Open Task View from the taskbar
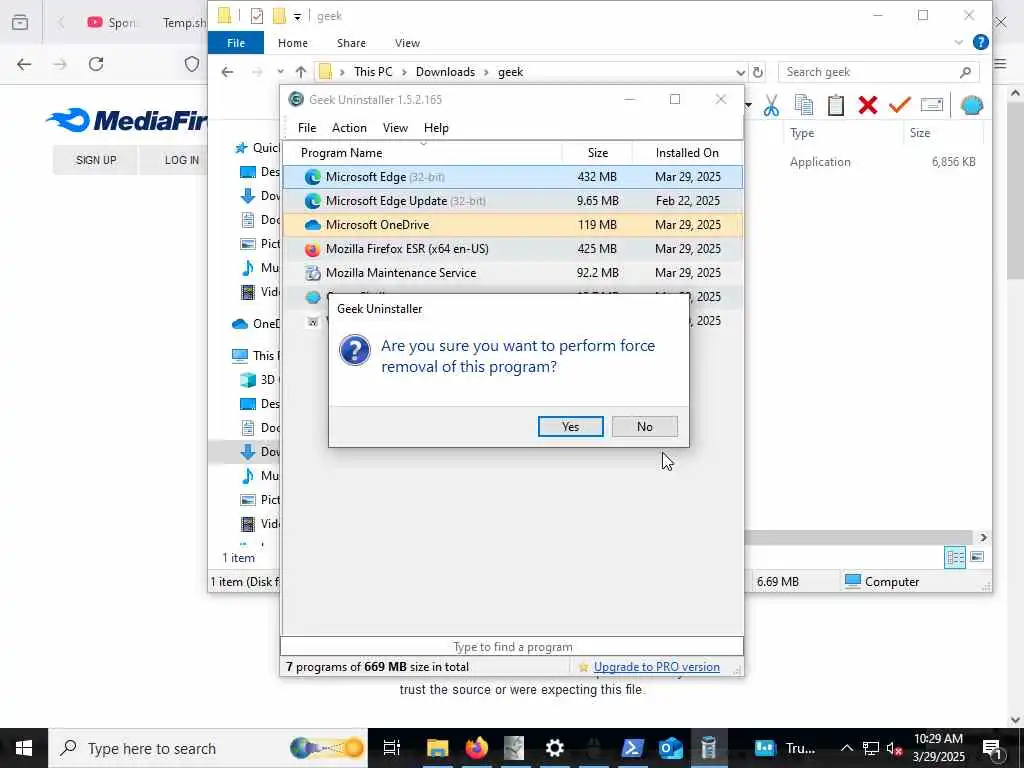This screenshot has height=768, width=1024. pyautogui.click(x=391, y=748)
